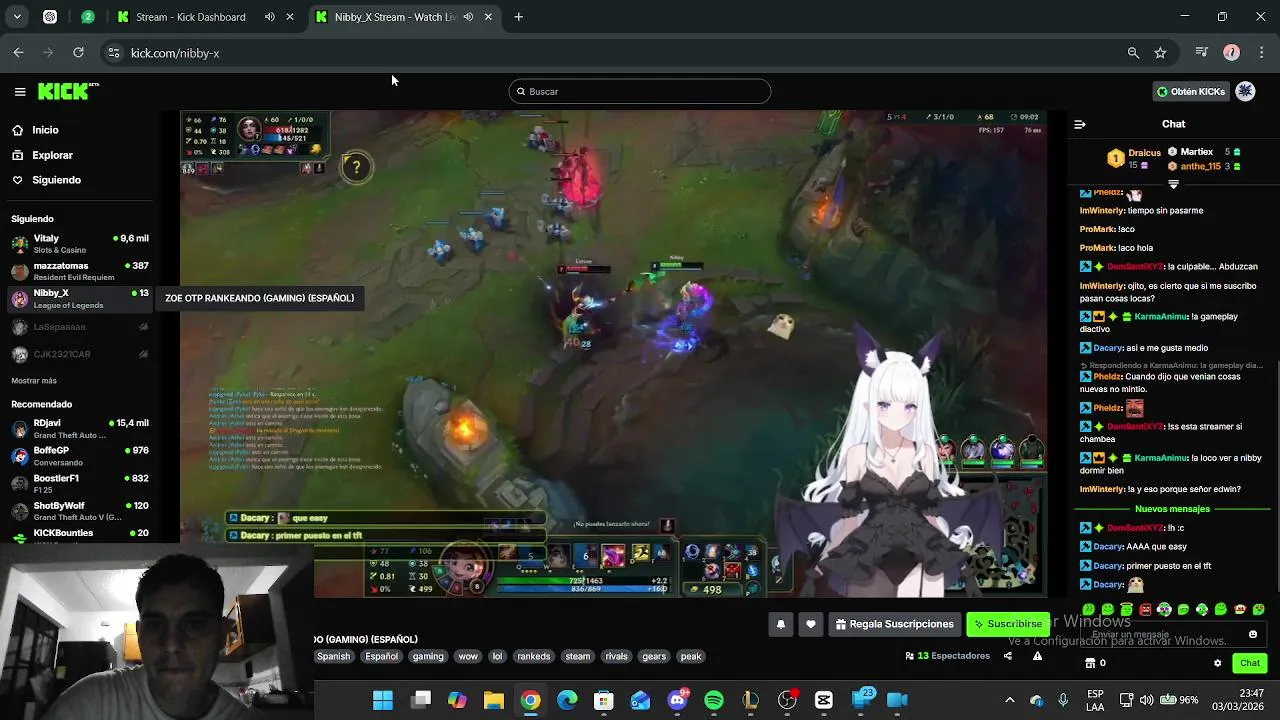Open the chat shop icon showing 0
The height and width of the screenshot is (720, 1280).
(x=1096, y=663)
